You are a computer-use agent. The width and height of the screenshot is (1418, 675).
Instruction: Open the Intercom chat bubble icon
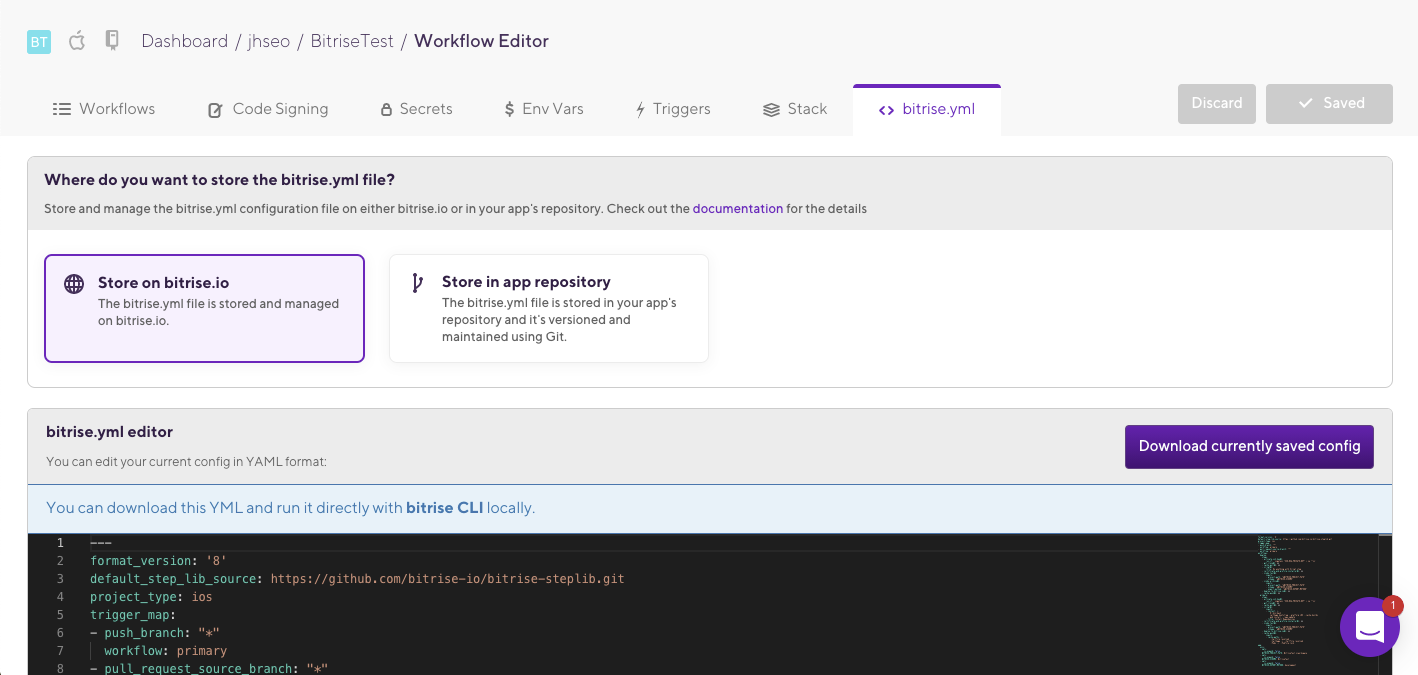pos(1369,627)
